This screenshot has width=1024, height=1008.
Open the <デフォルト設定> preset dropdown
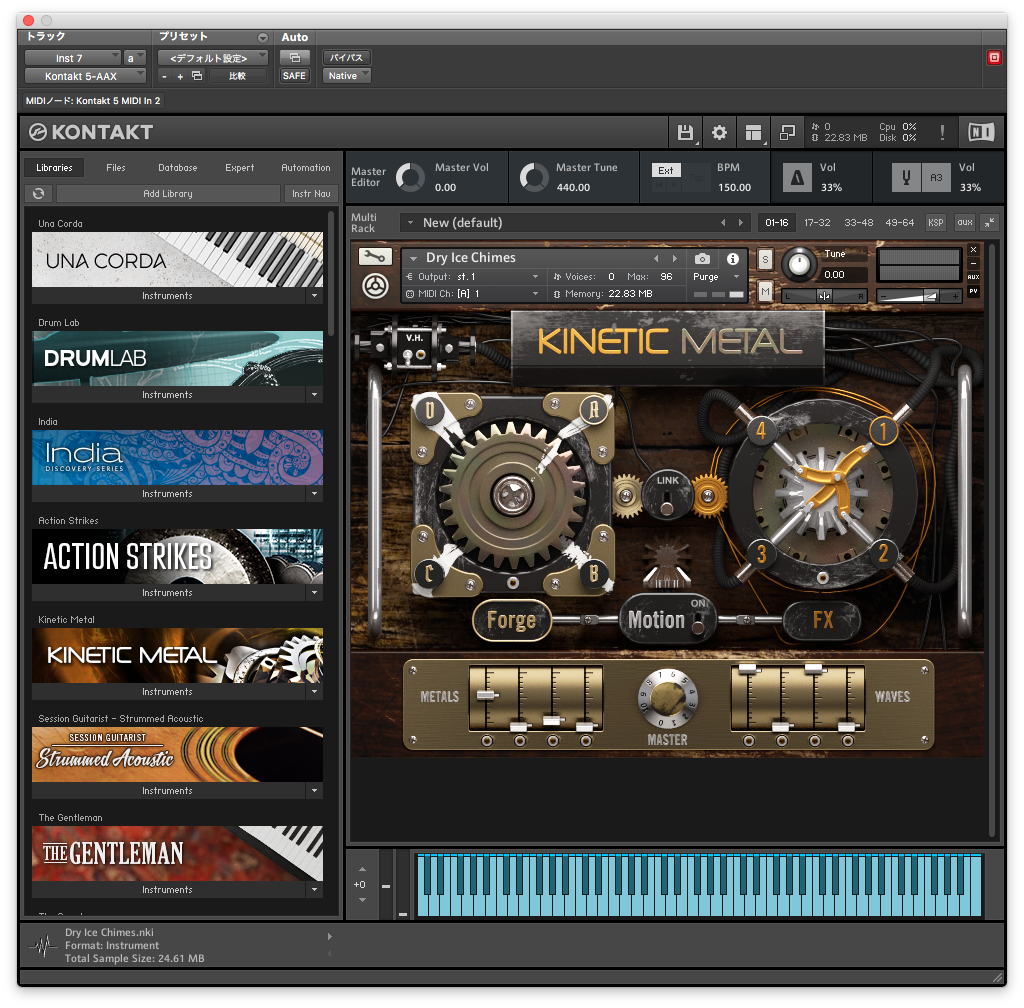tap(213, 58)
